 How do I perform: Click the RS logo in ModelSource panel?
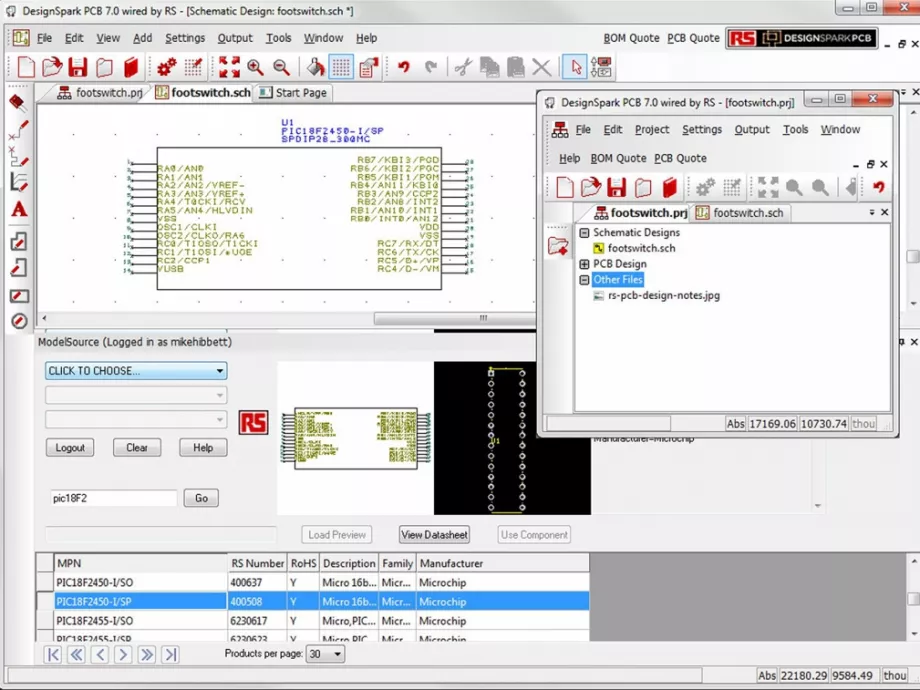point(253,422)
